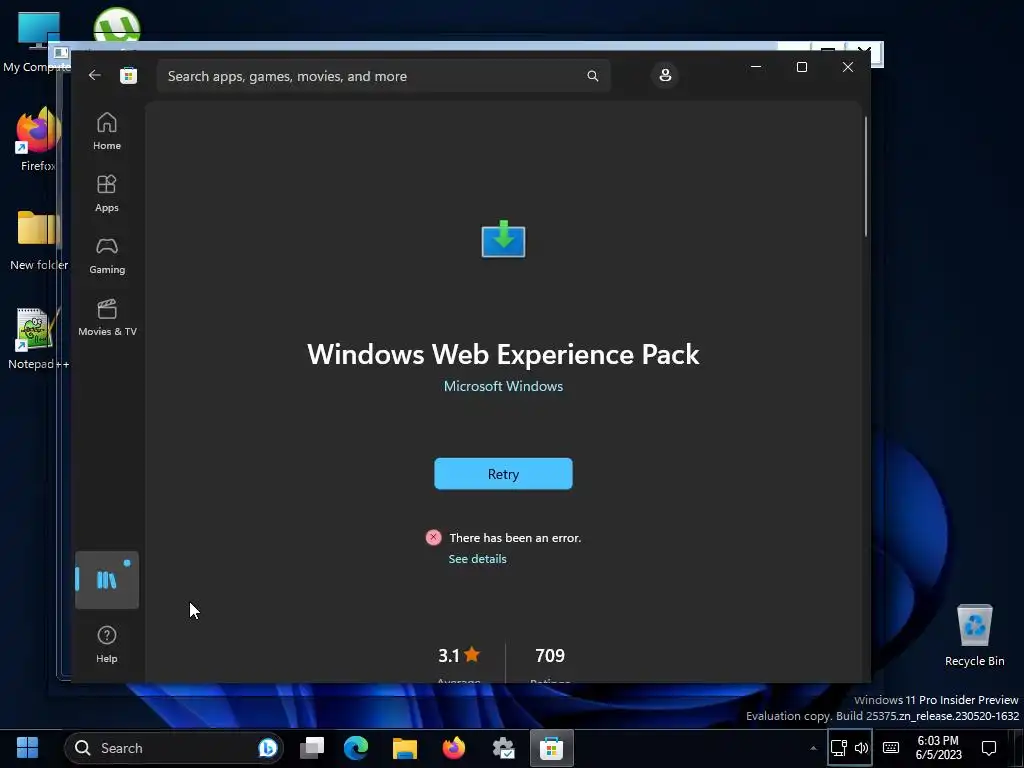Open Task View on the taskbar

[312, 748]
